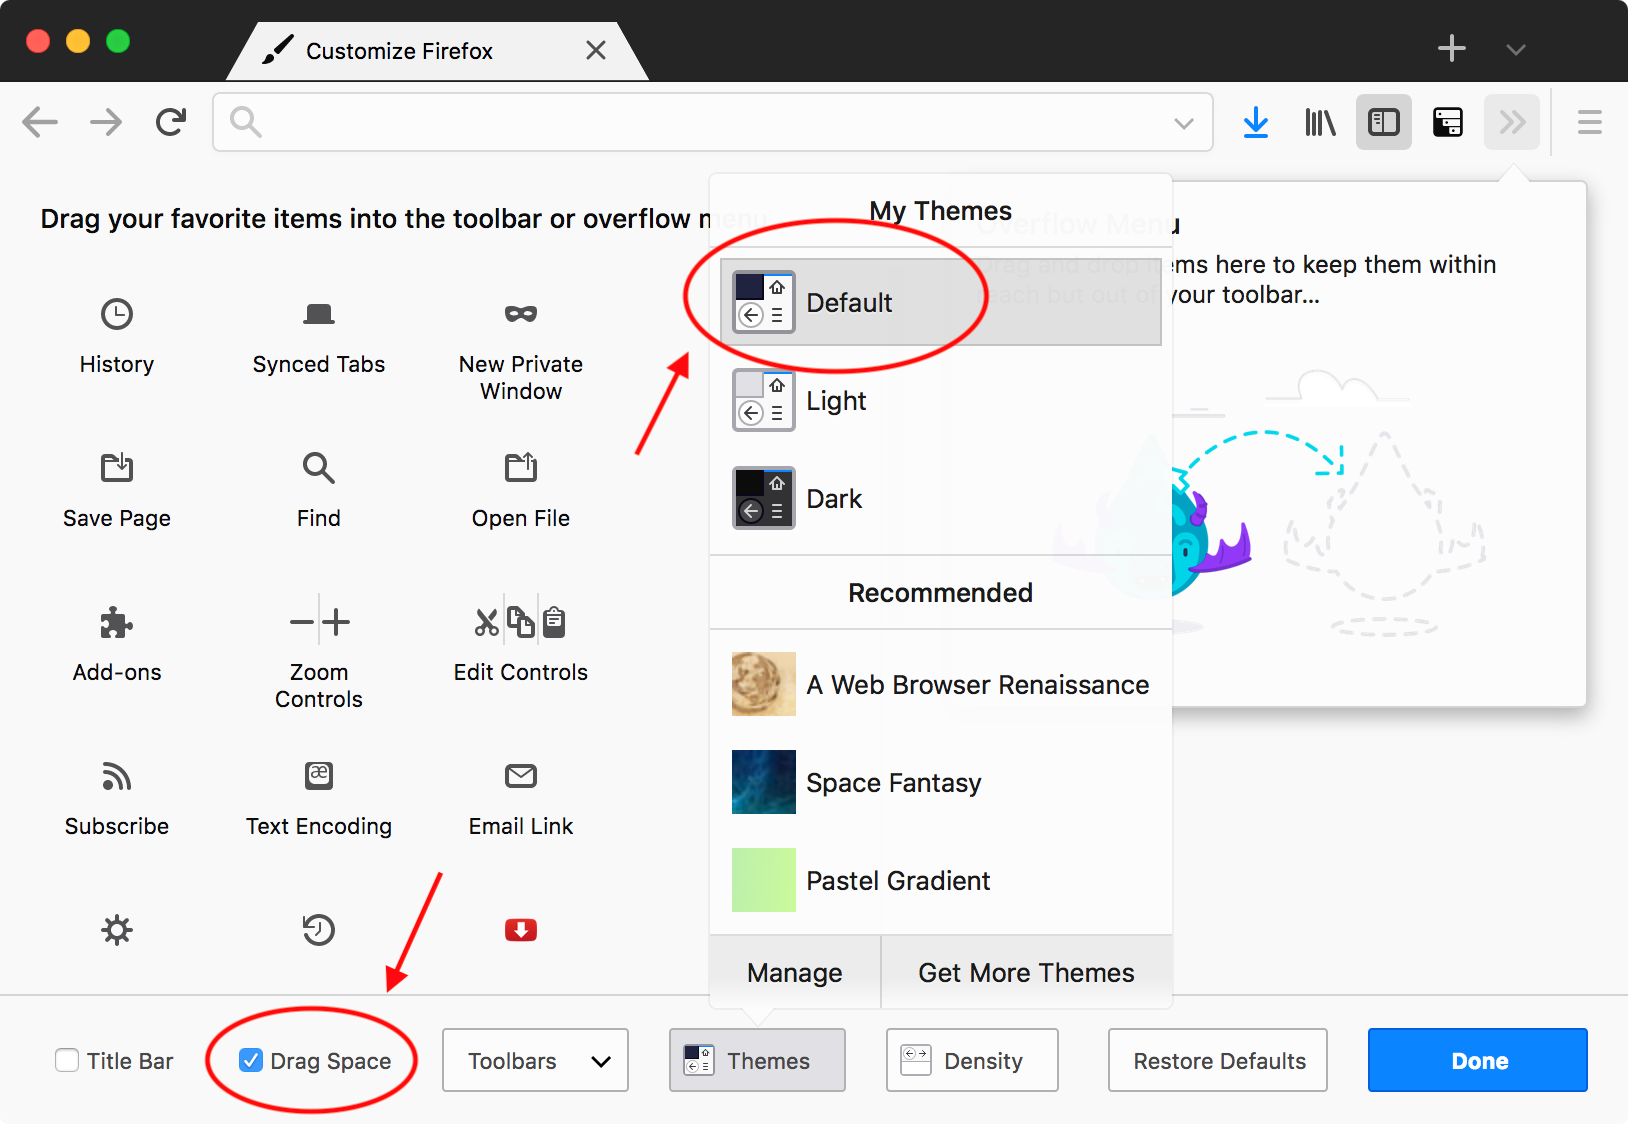Select the Edit Controls icon
This screenshot has width=1628, height=1124.
click(521, 622)
